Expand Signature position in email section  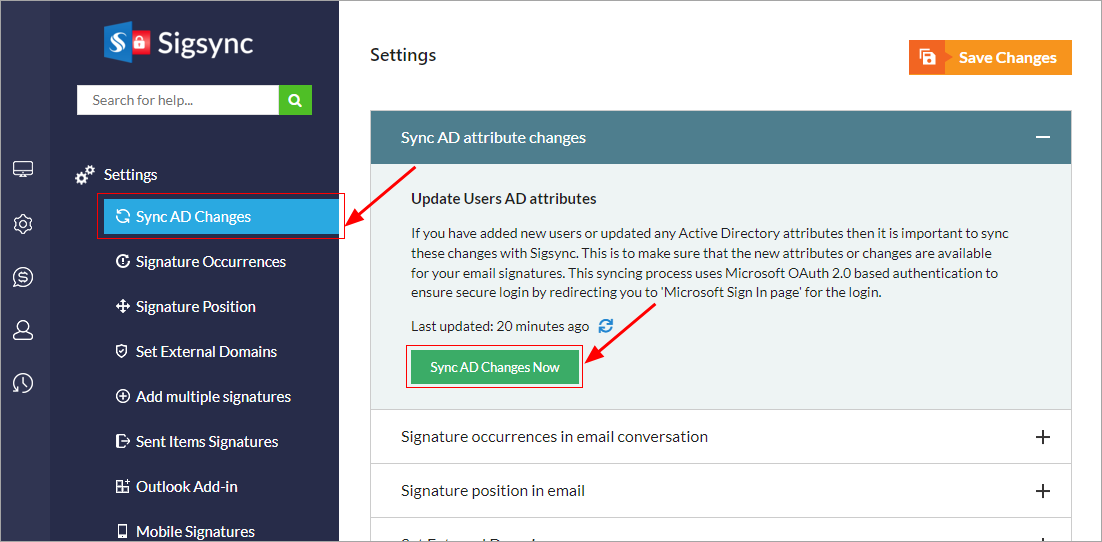[1042, 491]
